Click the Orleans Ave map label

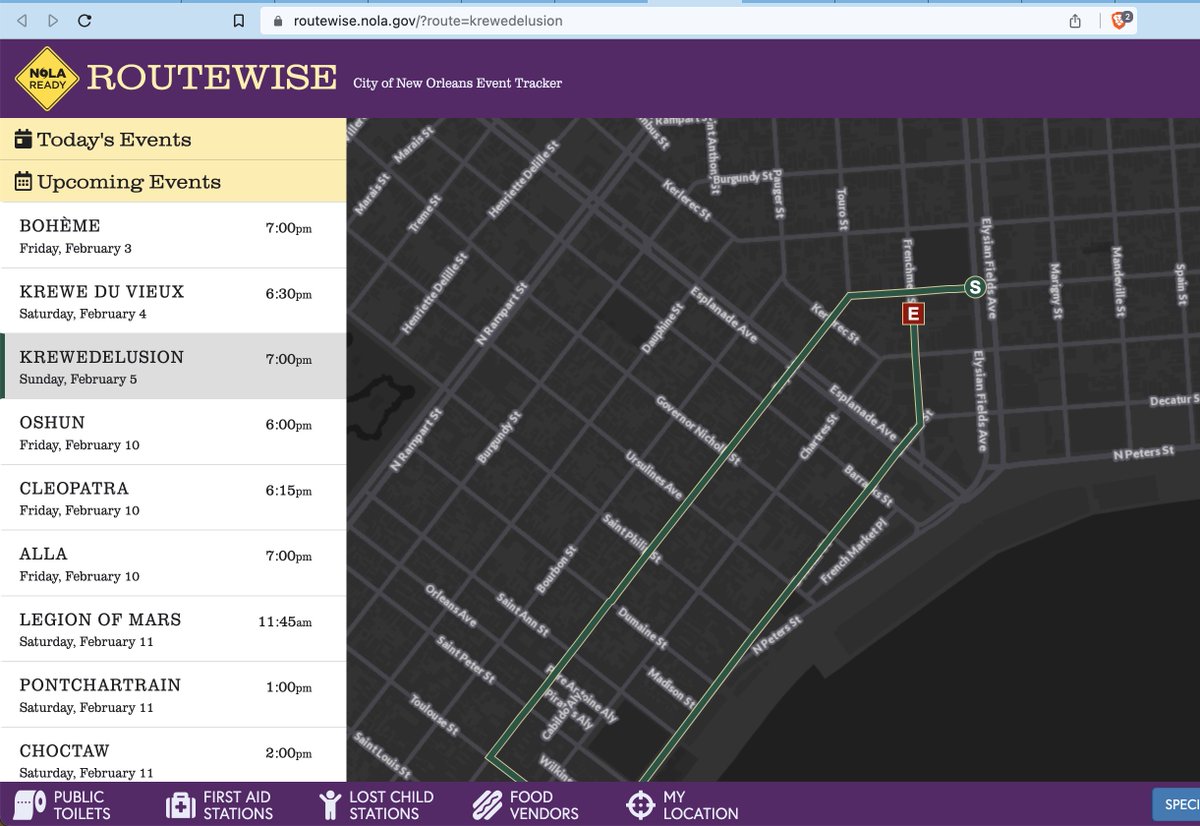click(x=450, y=605)
